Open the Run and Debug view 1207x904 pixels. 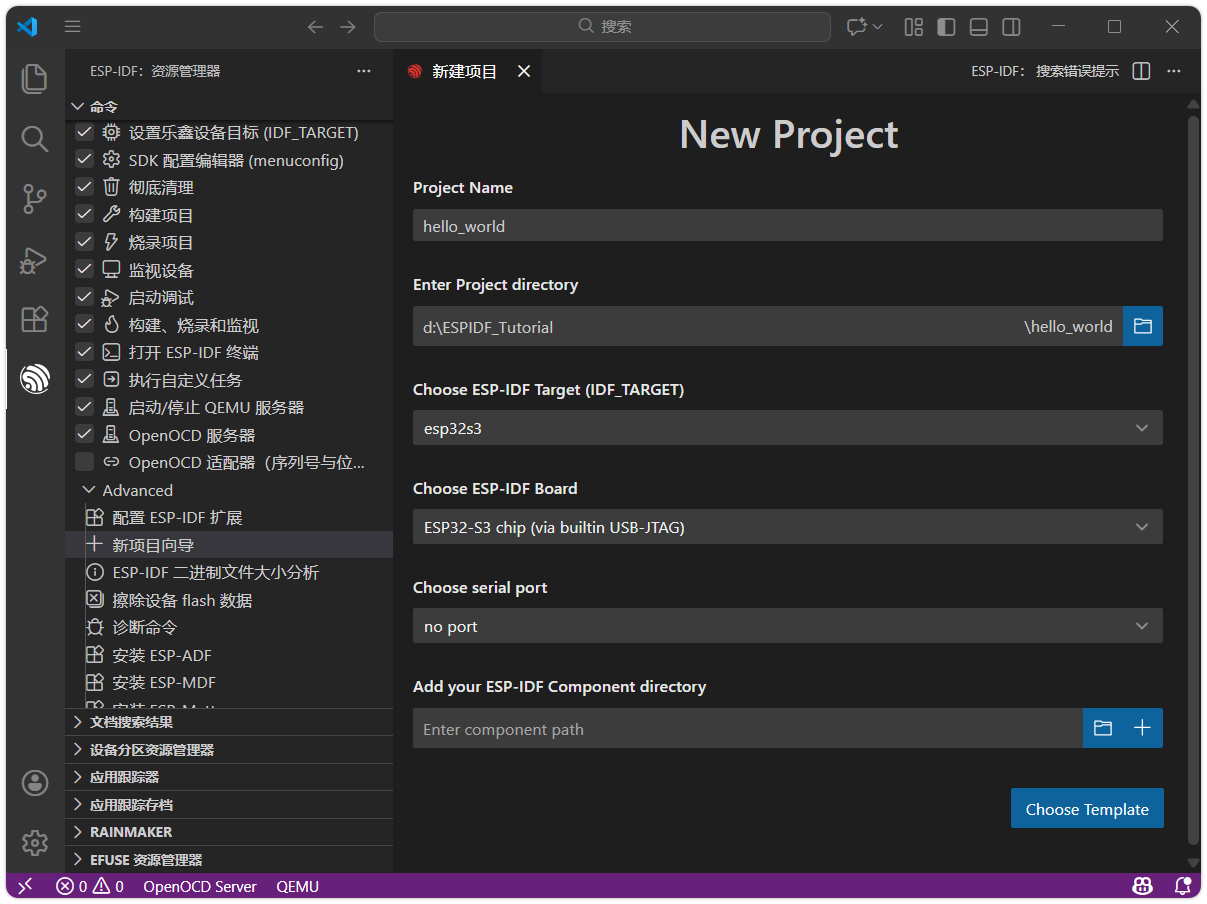(34, 260)
